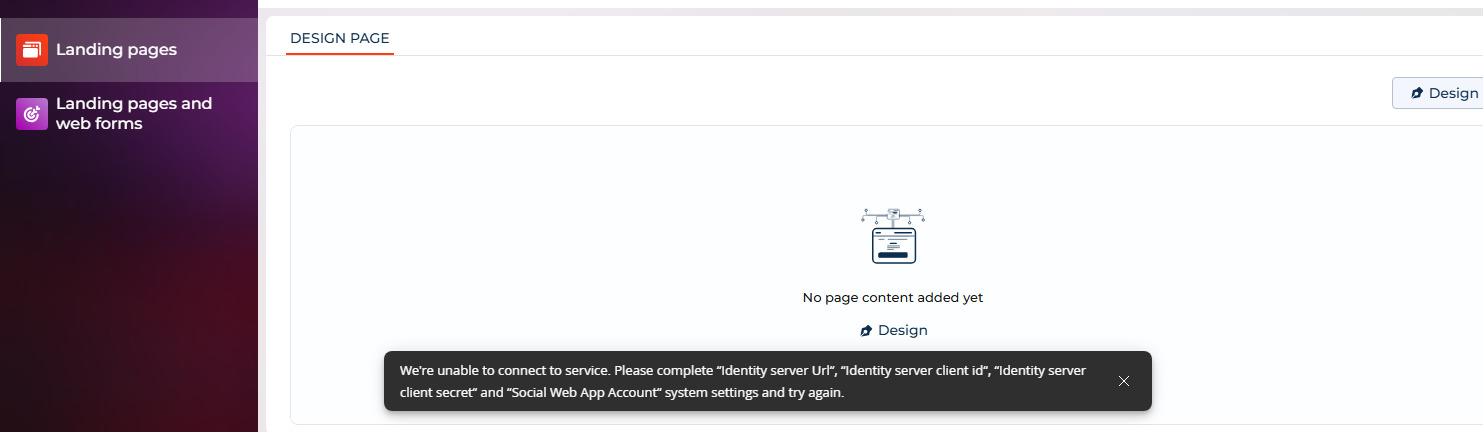Click the purple Landing pages and web forms icon
1483x432 pixels.
pos(32,114)
